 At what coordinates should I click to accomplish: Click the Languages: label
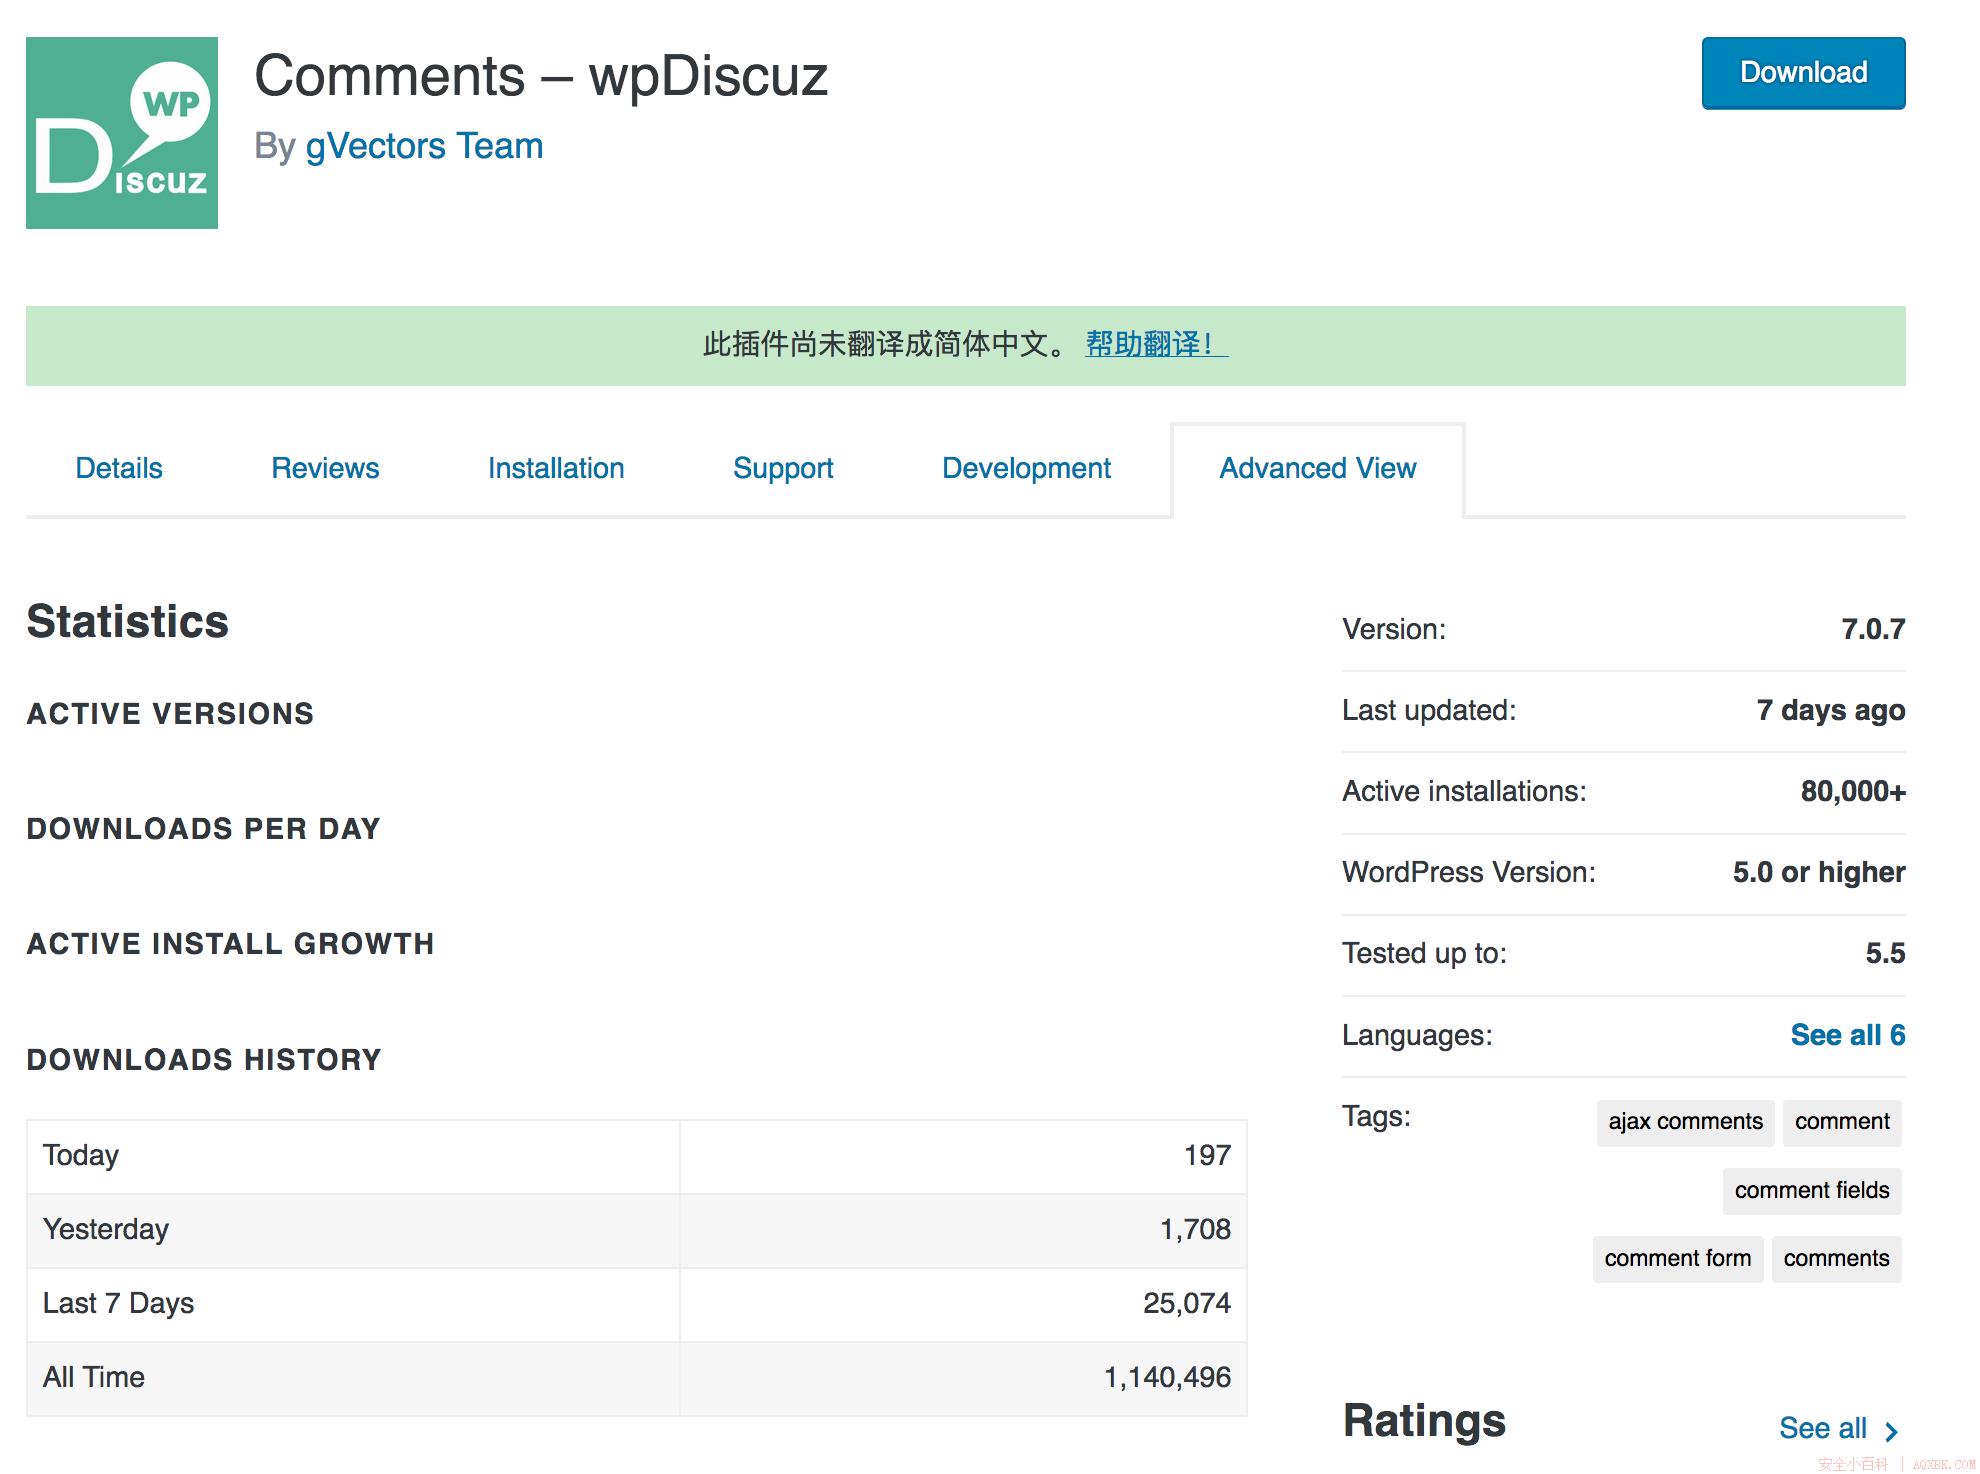[1417, 1036]
